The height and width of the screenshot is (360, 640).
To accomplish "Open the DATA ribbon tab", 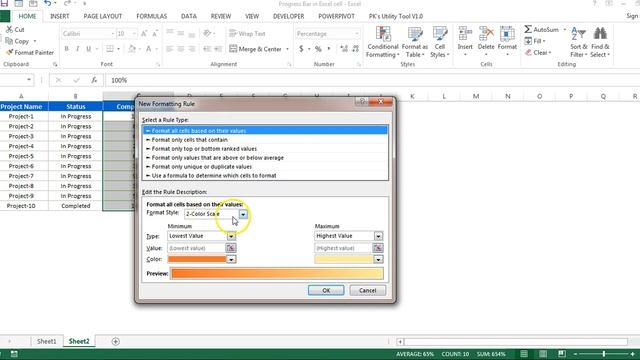I will point(189,16).
